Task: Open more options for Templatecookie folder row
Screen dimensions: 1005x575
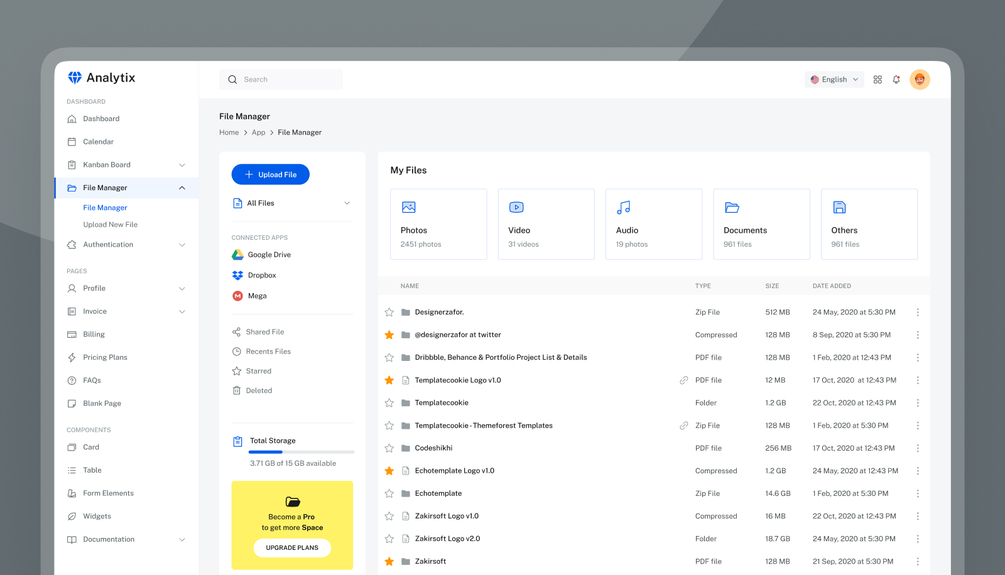Action: click(918, 403)
